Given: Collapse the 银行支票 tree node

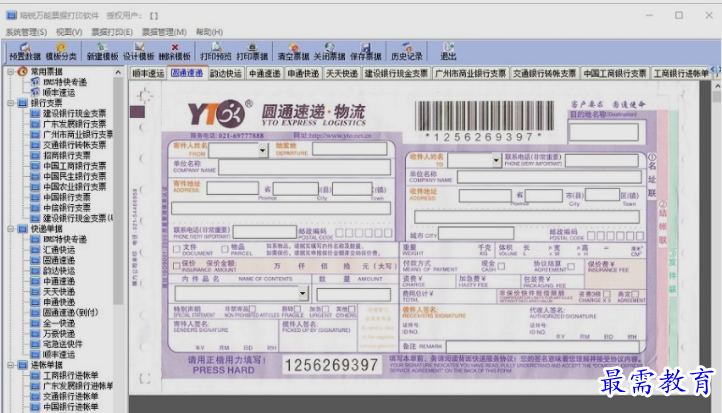Looking at the screenshot, I should [11, 103].
